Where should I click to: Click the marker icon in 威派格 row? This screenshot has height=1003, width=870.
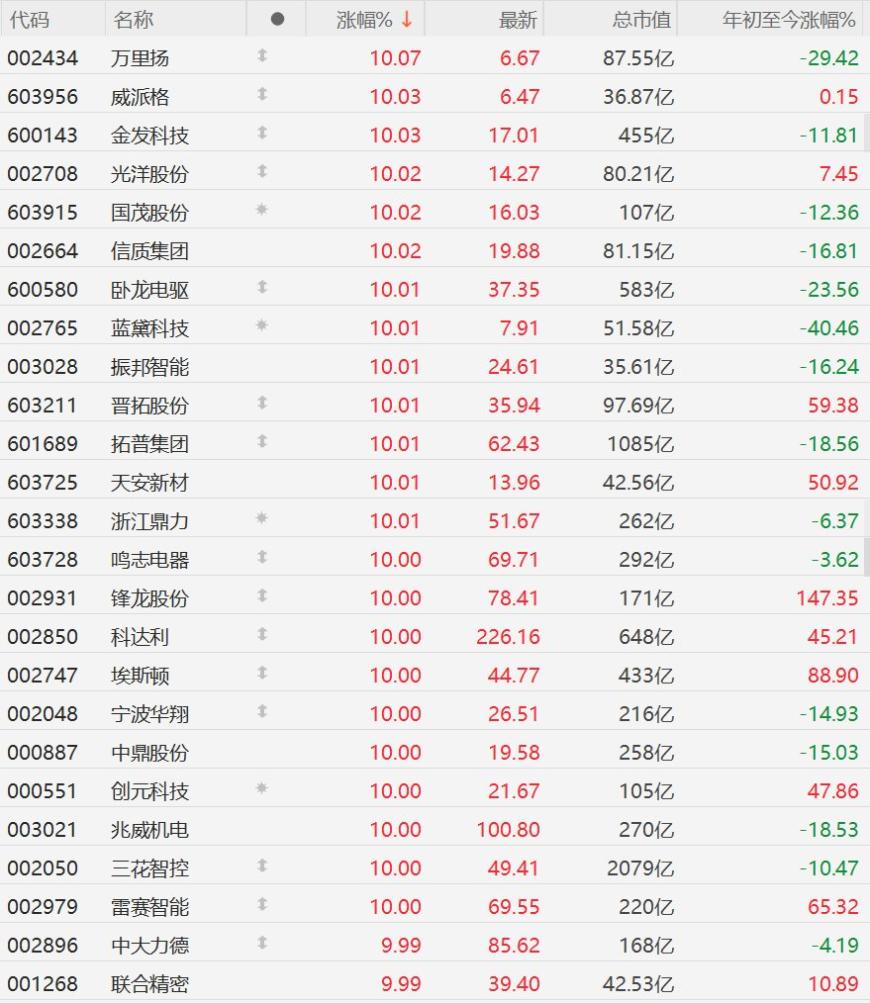point(262,94)
